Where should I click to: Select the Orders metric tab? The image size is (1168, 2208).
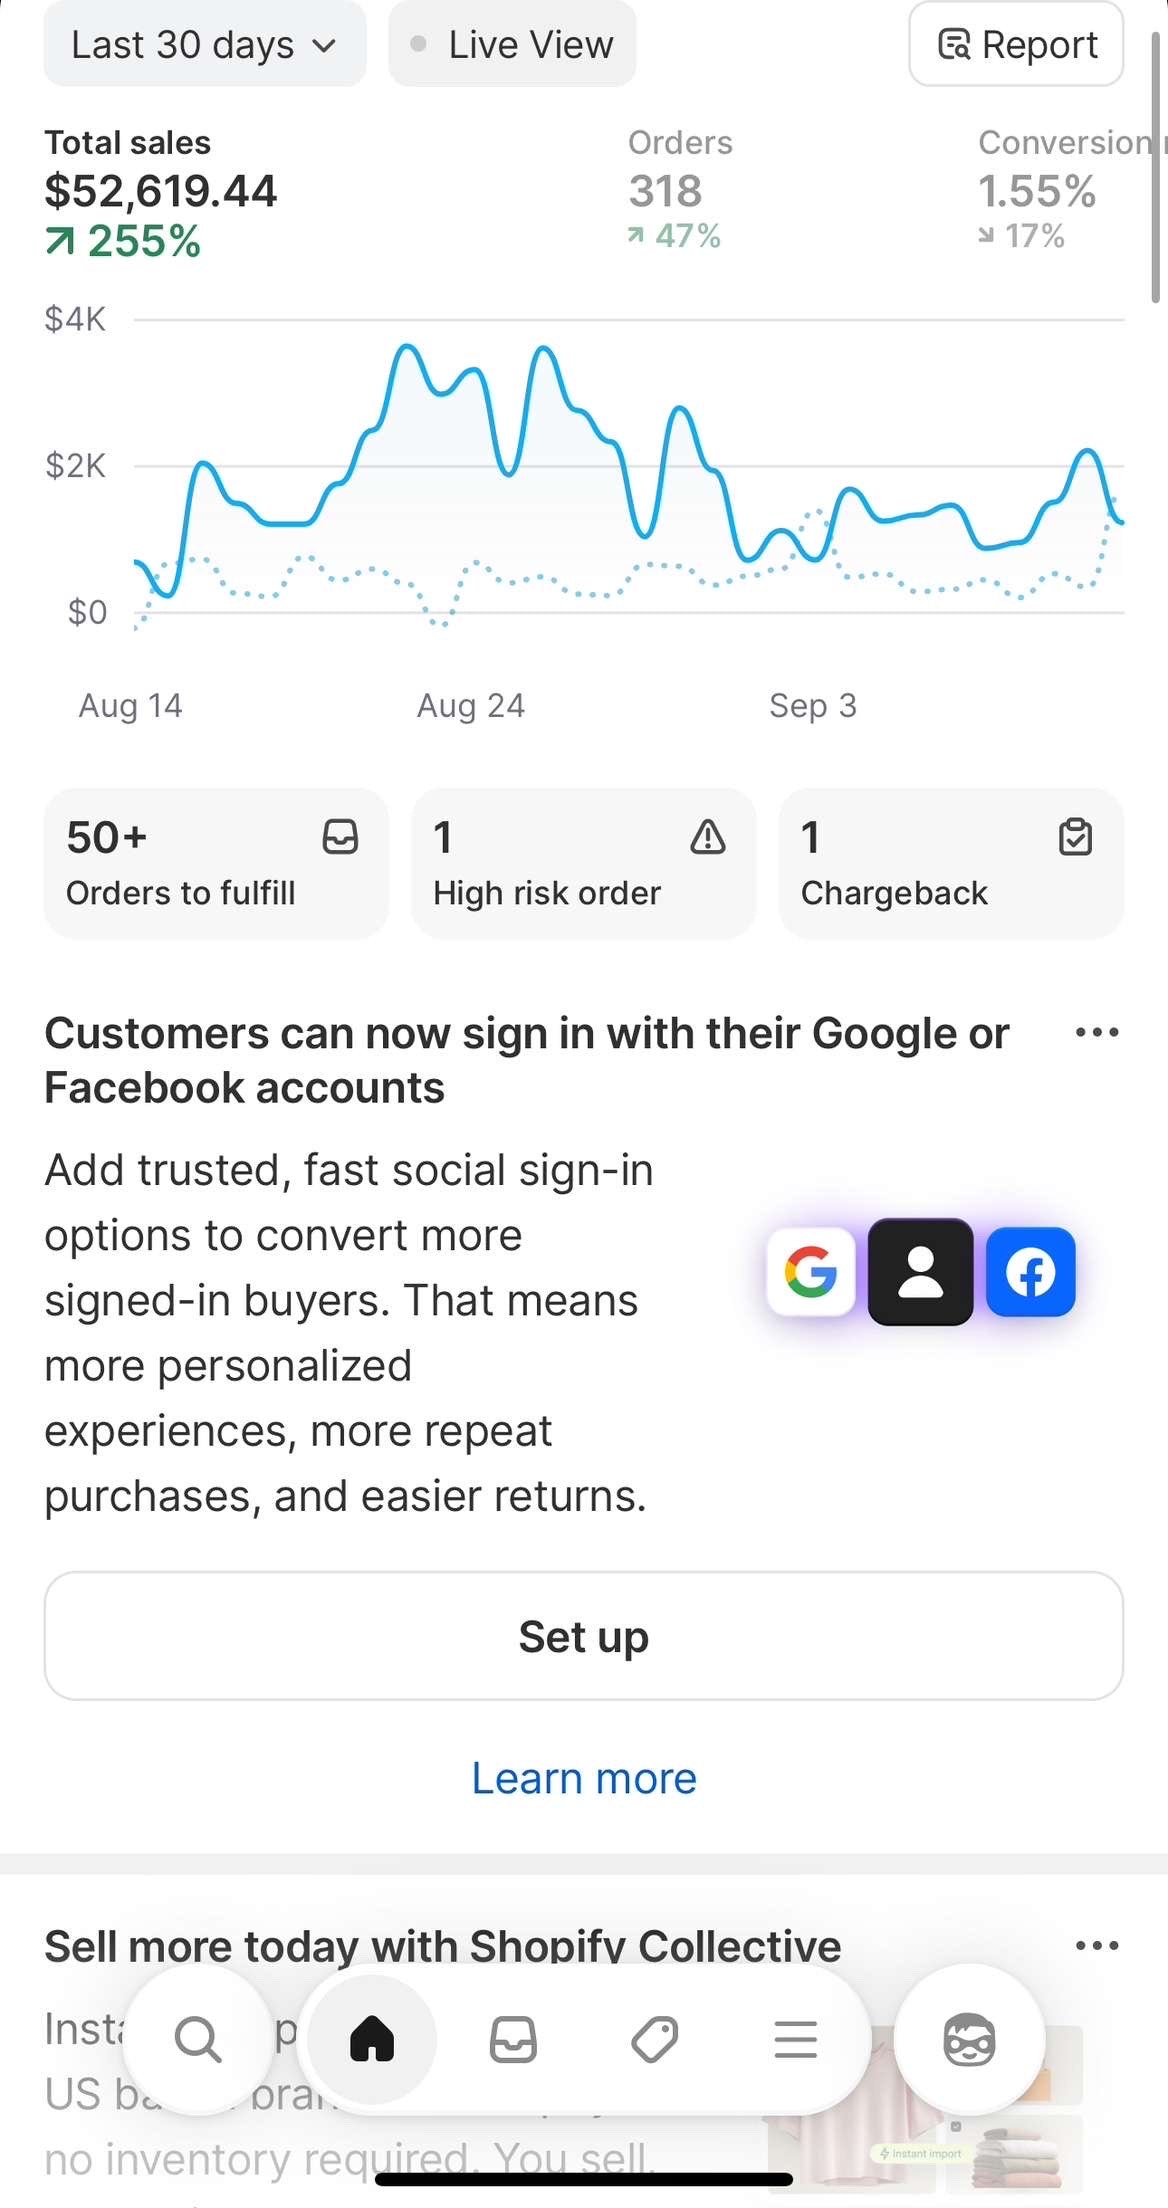coord(680,190)
